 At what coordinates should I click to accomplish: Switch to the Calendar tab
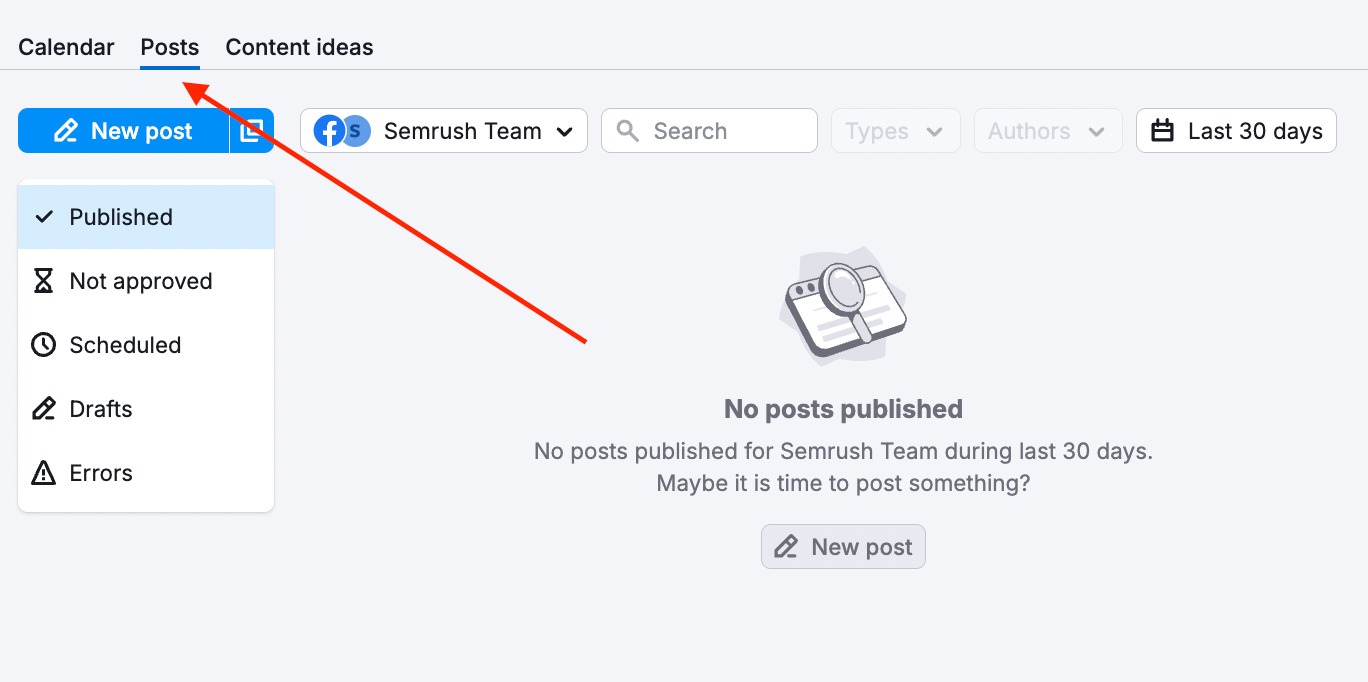[x=66, y=47]
